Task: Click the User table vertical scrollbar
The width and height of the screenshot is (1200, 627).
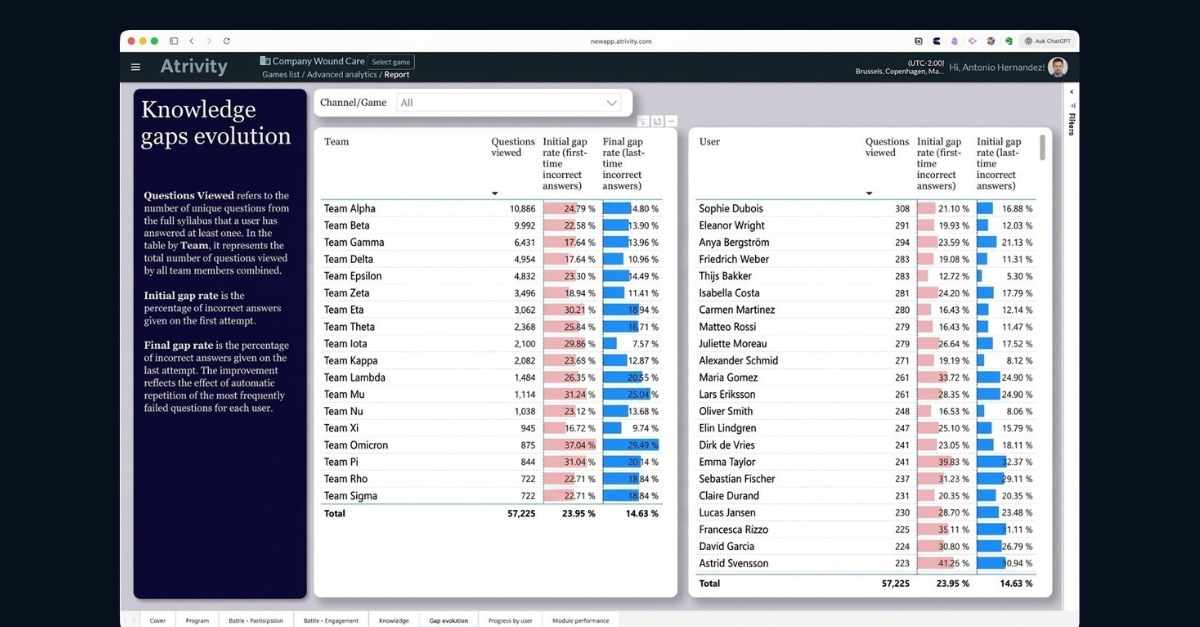Action: tap(1043, 147)
